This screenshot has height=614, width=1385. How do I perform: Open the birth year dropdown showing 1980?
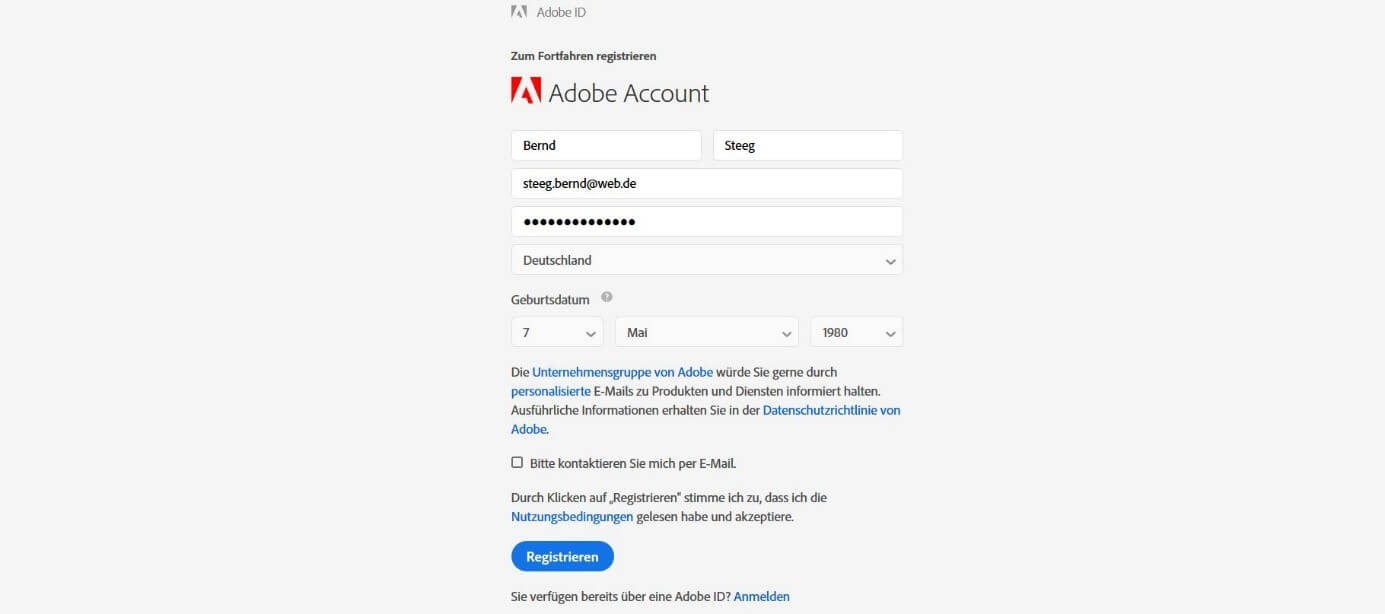tap(856, 332)
